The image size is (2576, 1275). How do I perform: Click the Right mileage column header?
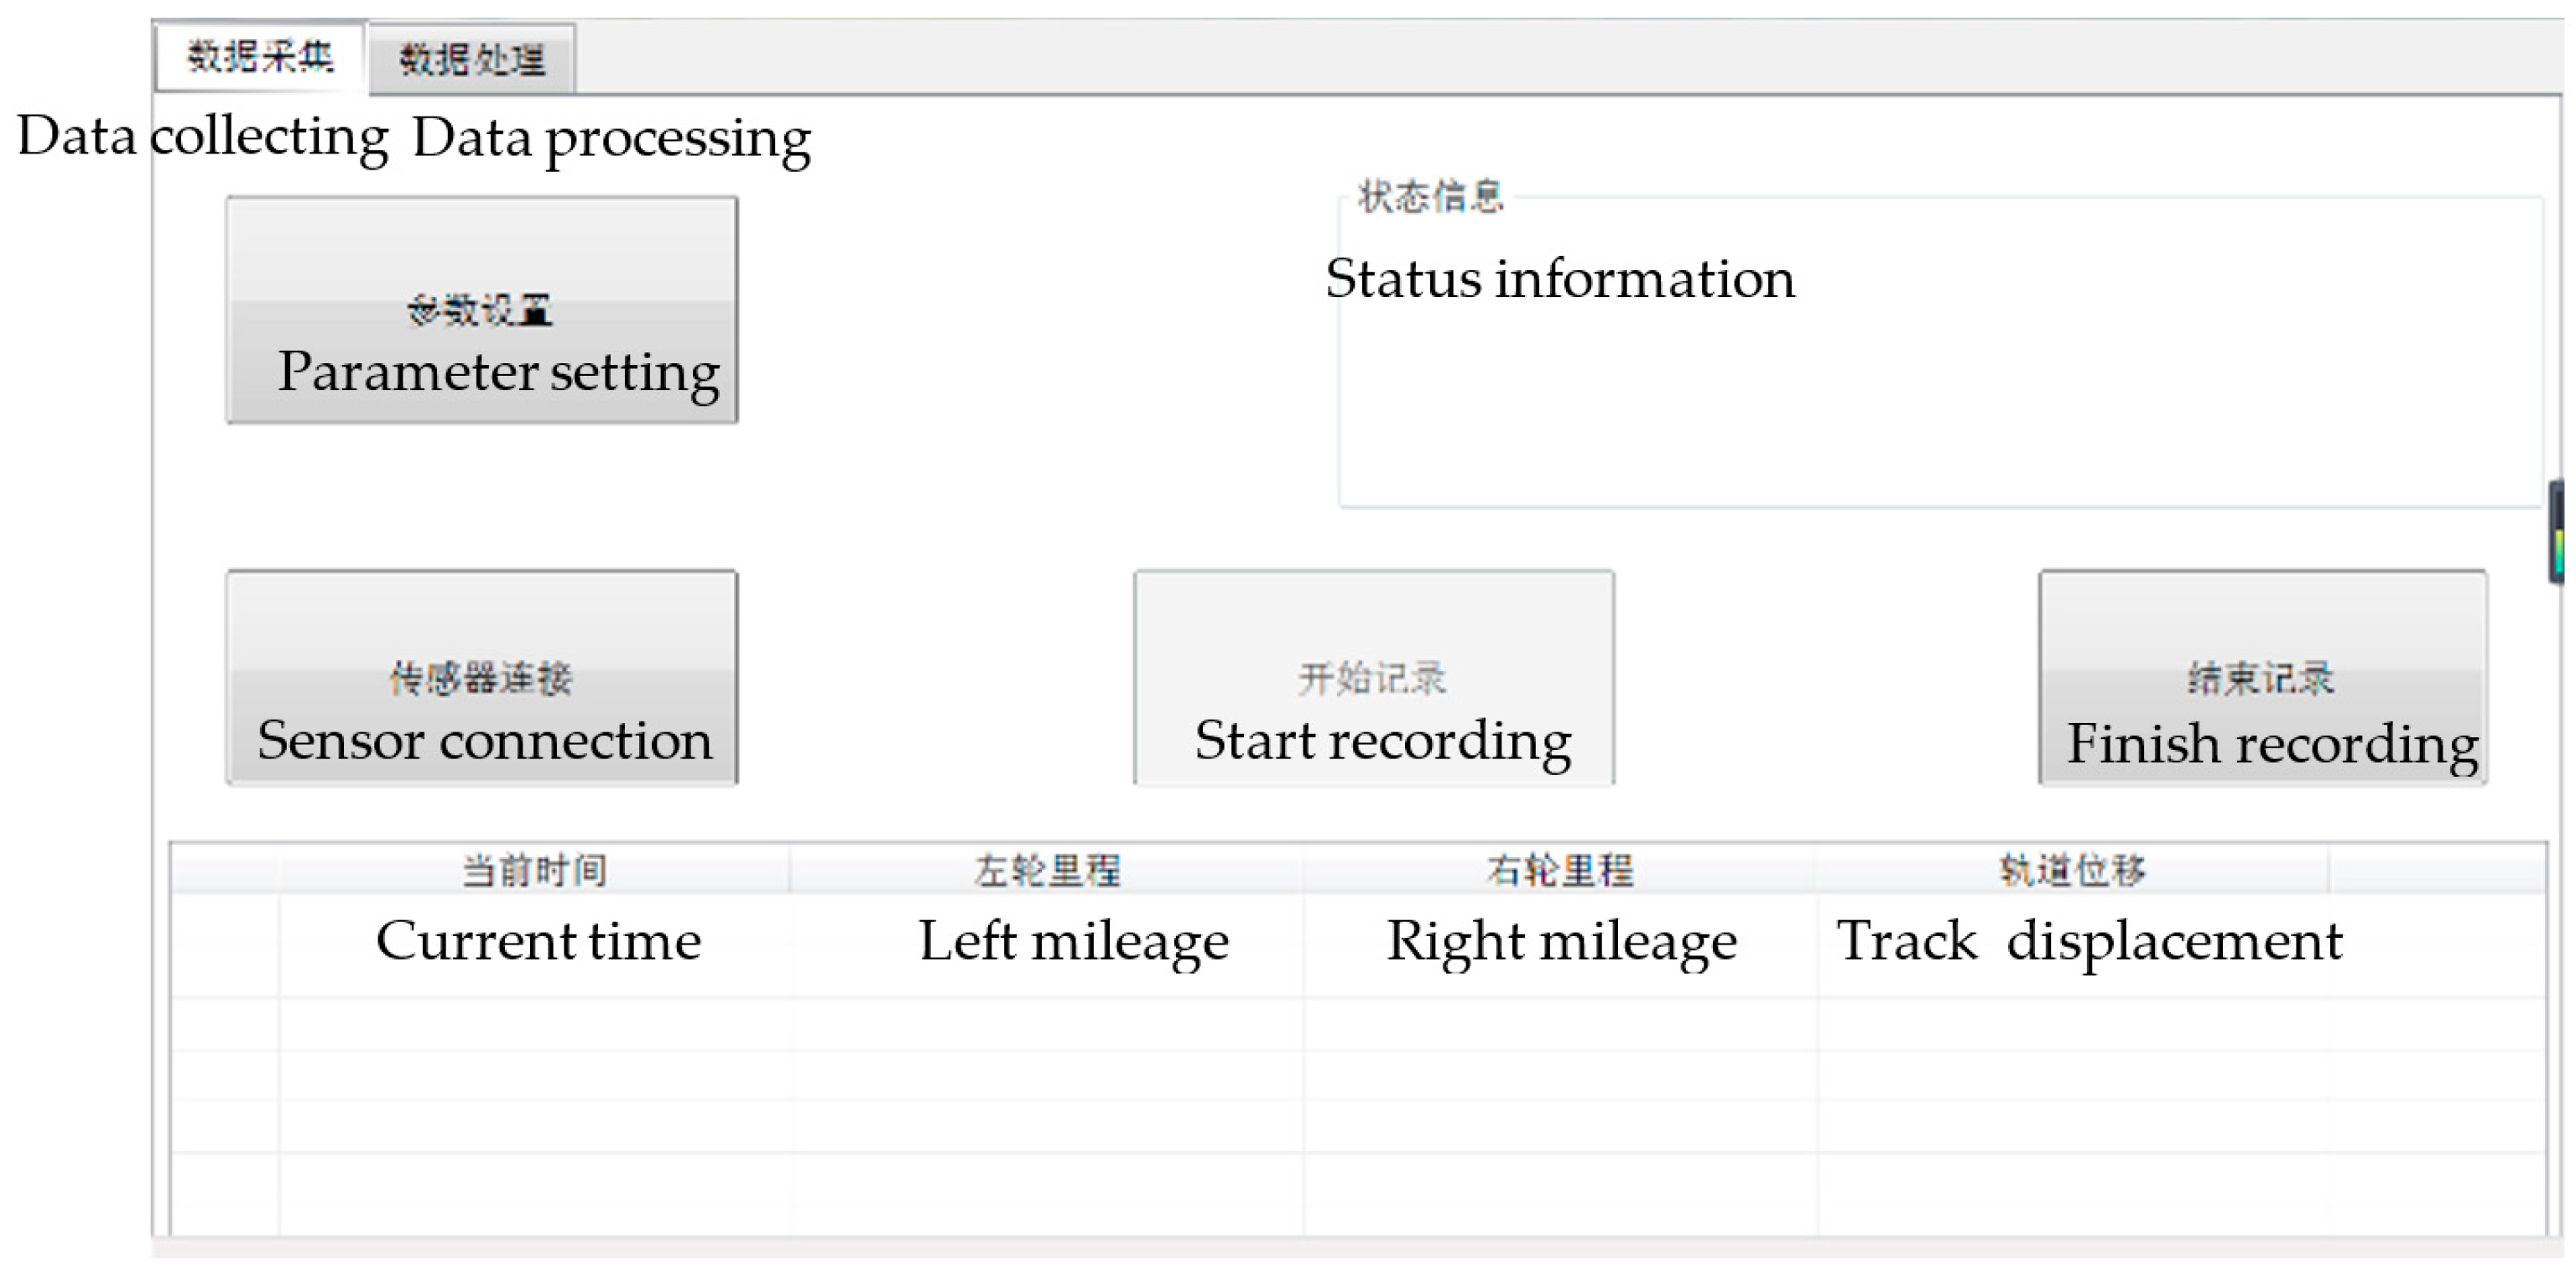[x=1560, y=870]
